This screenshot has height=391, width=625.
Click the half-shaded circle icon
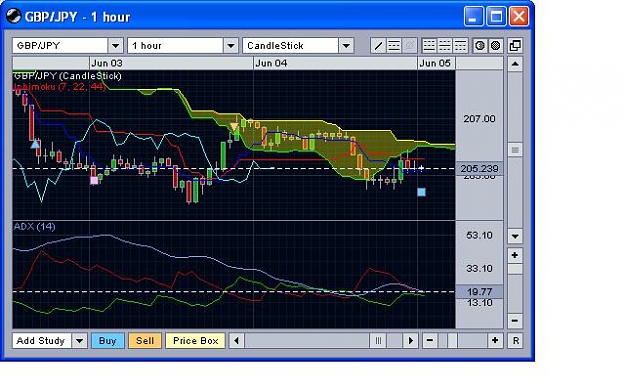click(x=480, y=46)
